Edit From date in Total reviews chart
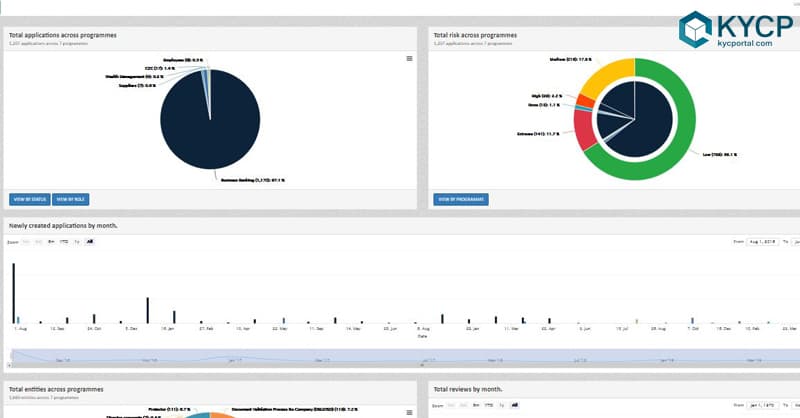The width and height of the screenshot is (800, 418). 763,405
